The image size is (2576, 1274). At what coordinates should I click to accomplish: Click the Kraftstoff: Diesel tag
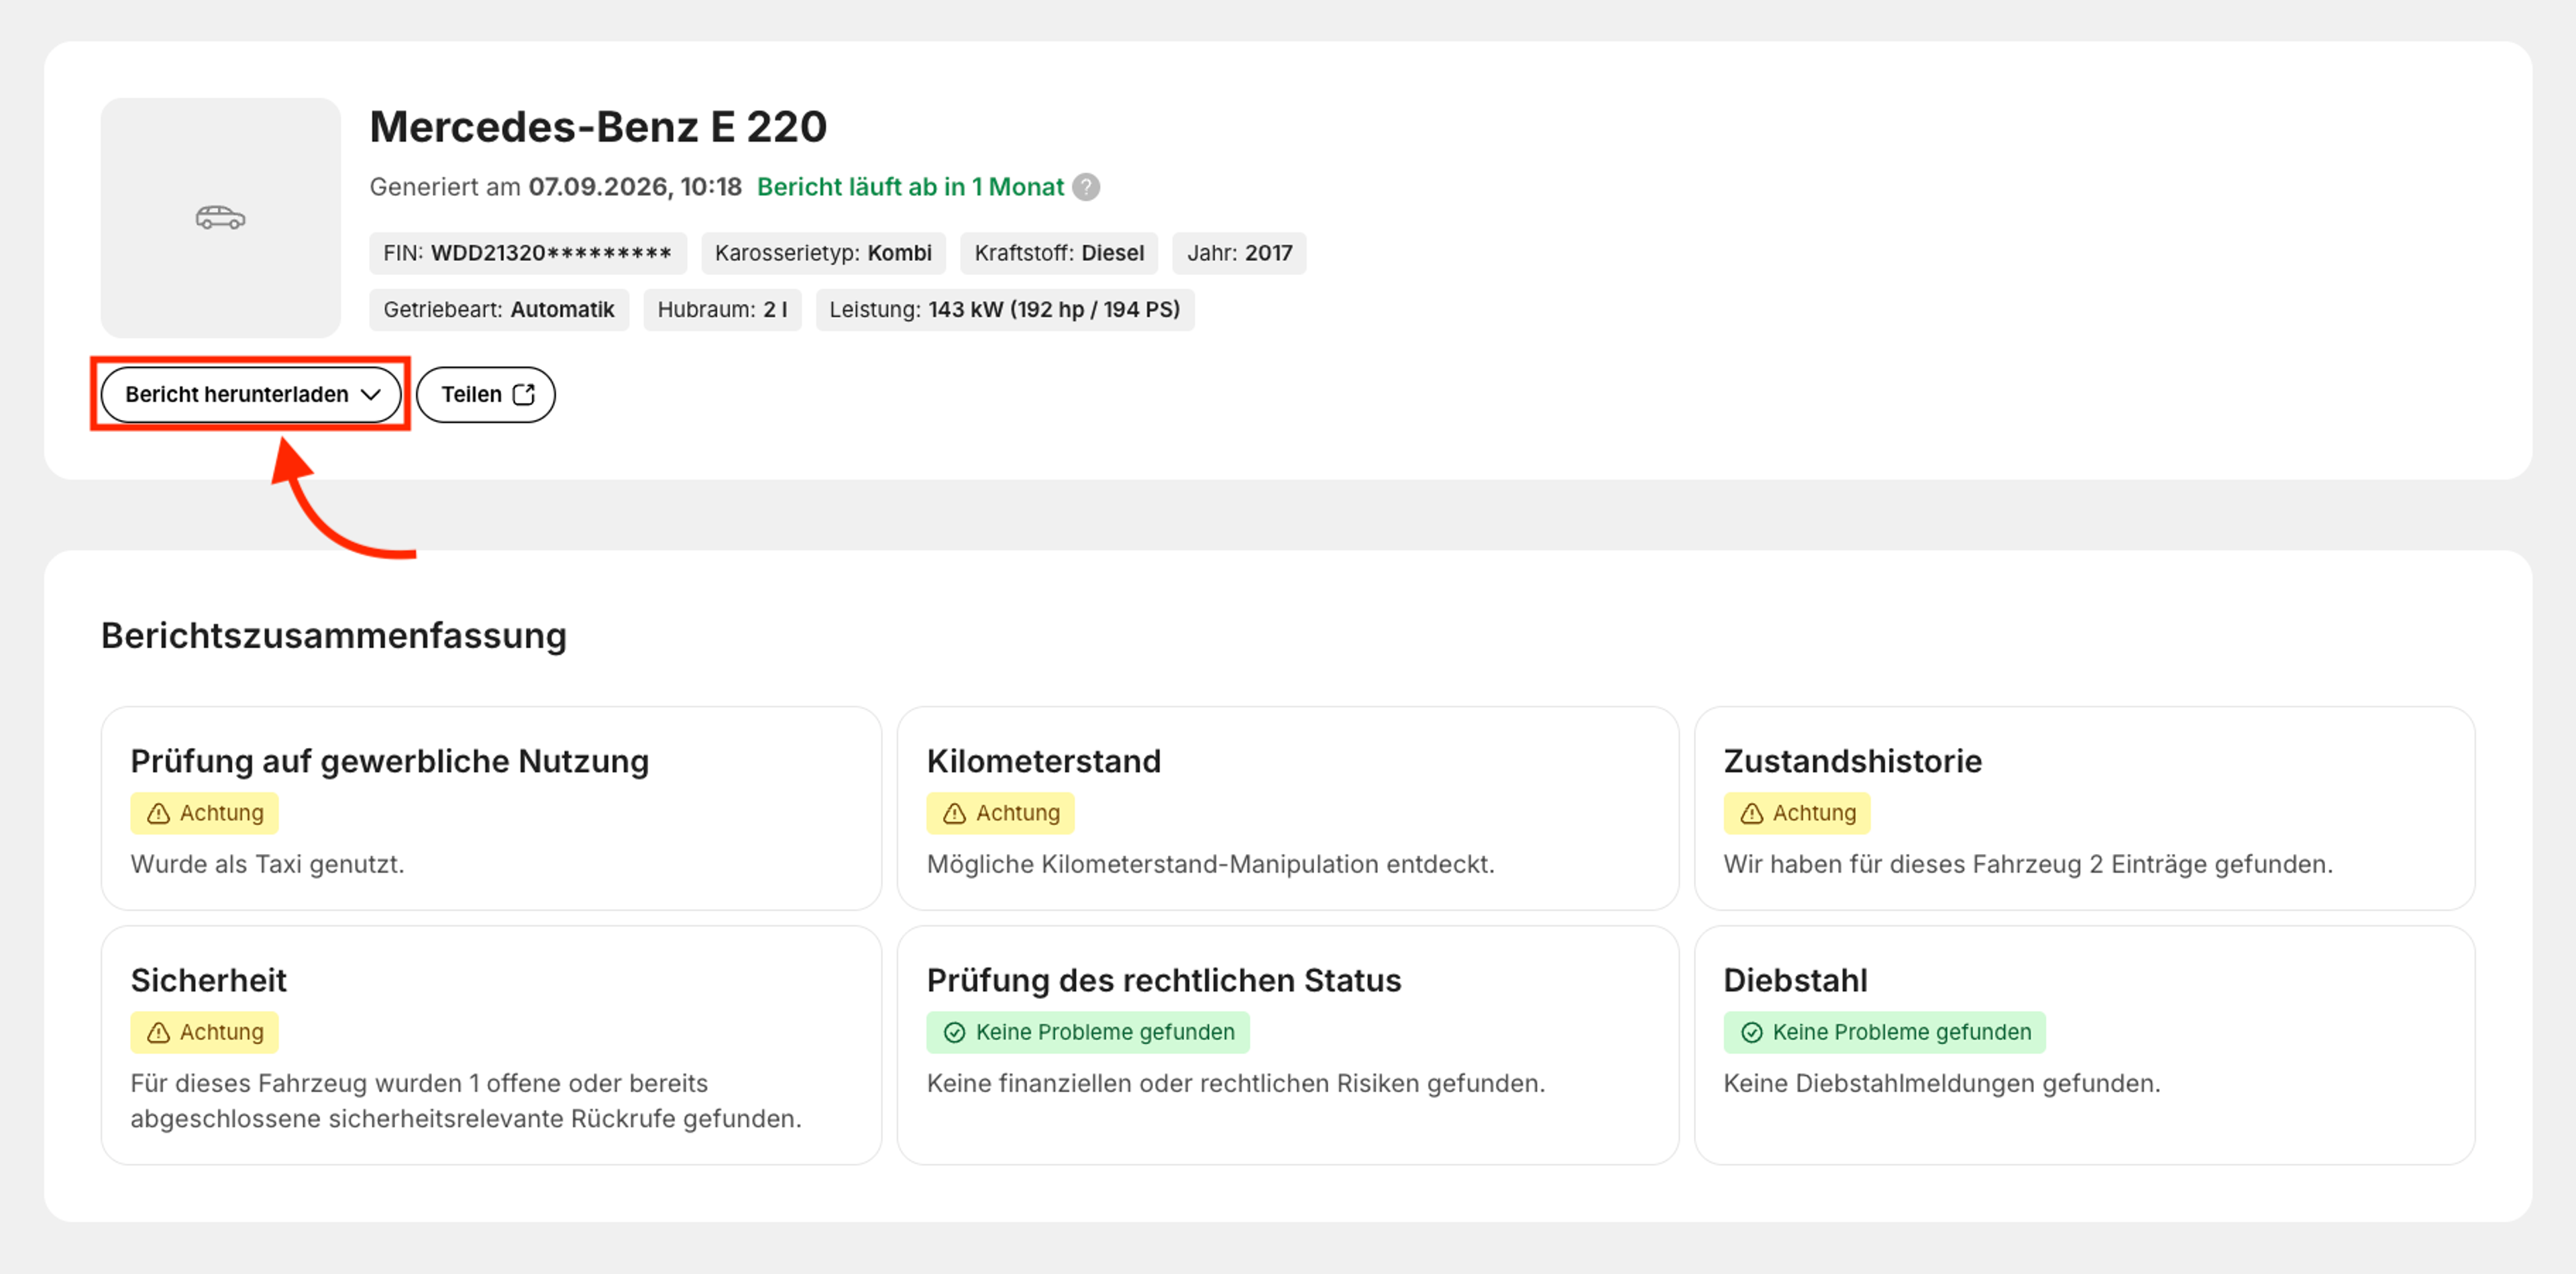pos(1059,253)
